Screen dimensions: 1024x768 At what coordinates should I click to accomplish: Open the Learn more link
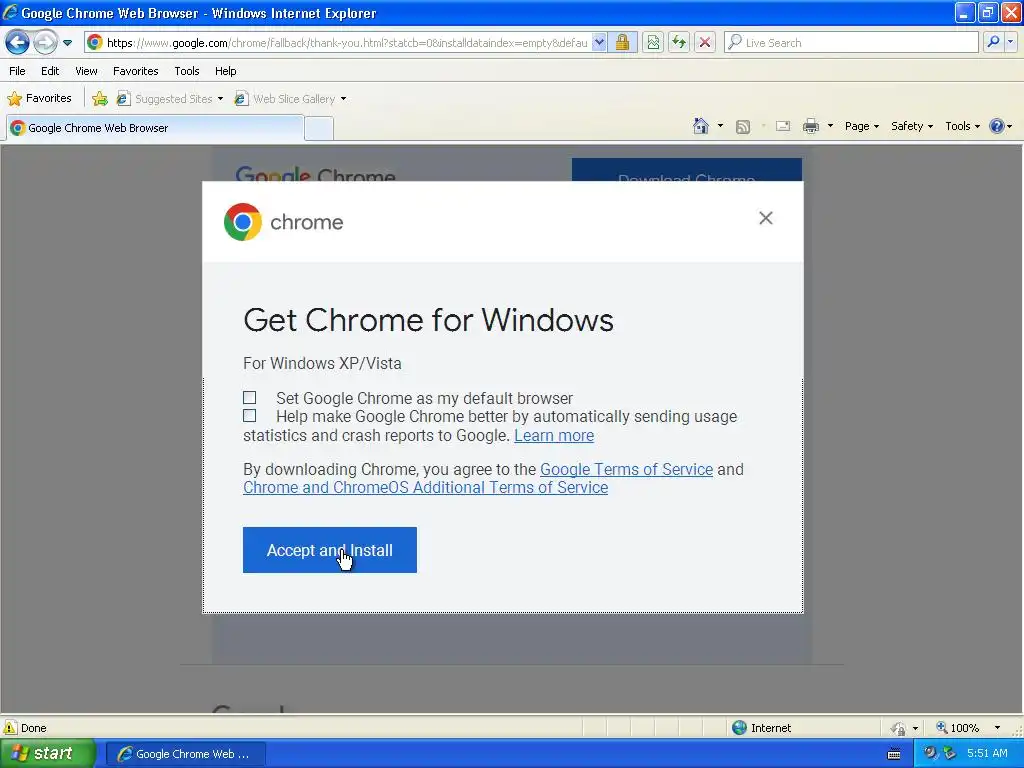click(554, 436)
